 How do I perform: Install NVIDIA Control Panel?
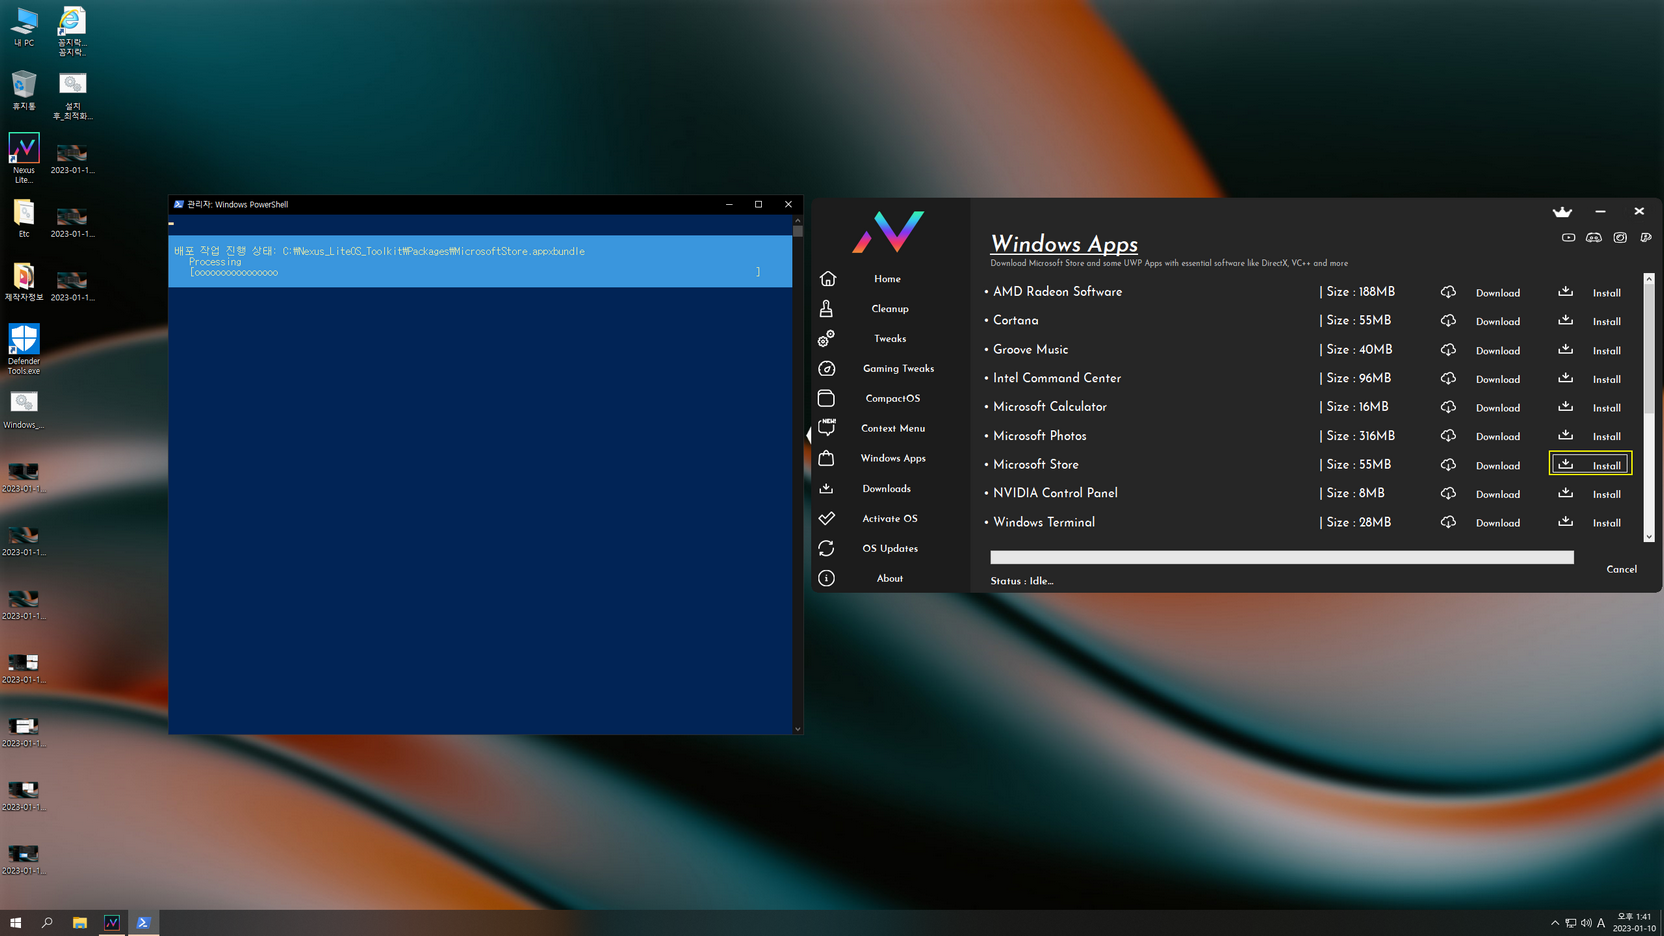[1606, 495]
